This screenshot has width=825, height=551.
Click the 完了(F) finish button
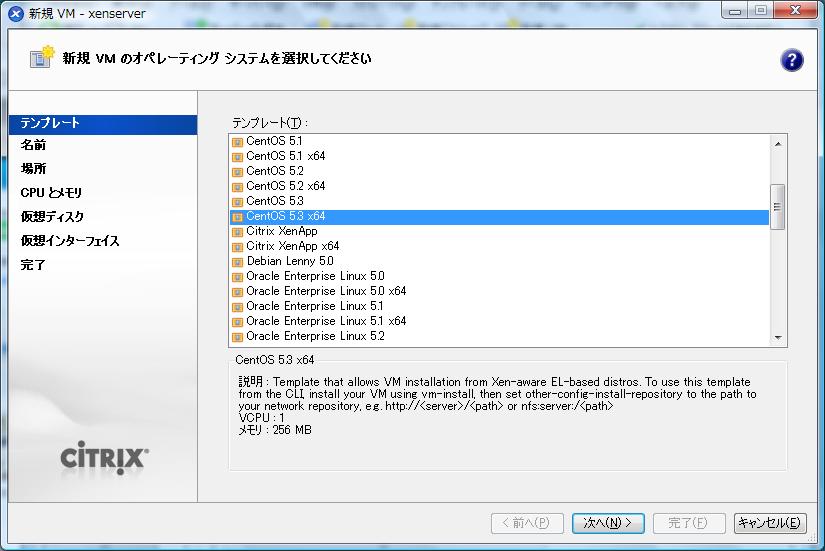coord(689,523)
